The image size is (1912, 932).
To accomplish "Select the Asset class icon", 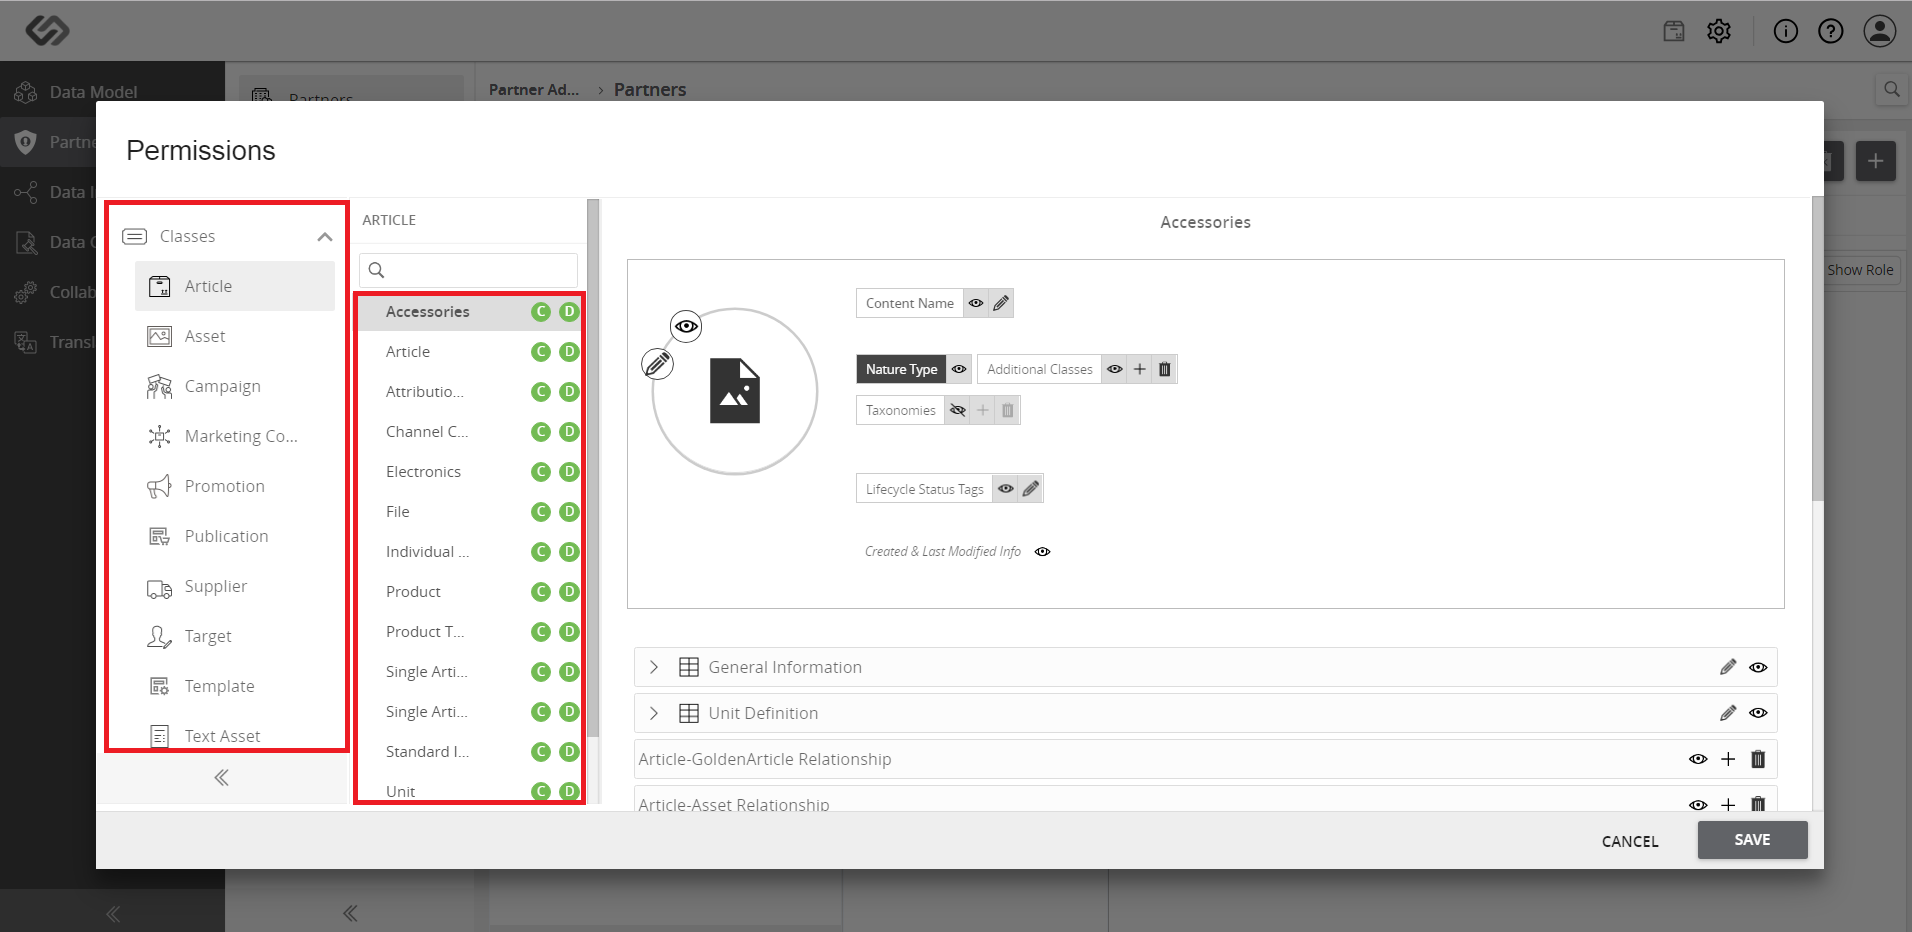I will tap(159, 336).
